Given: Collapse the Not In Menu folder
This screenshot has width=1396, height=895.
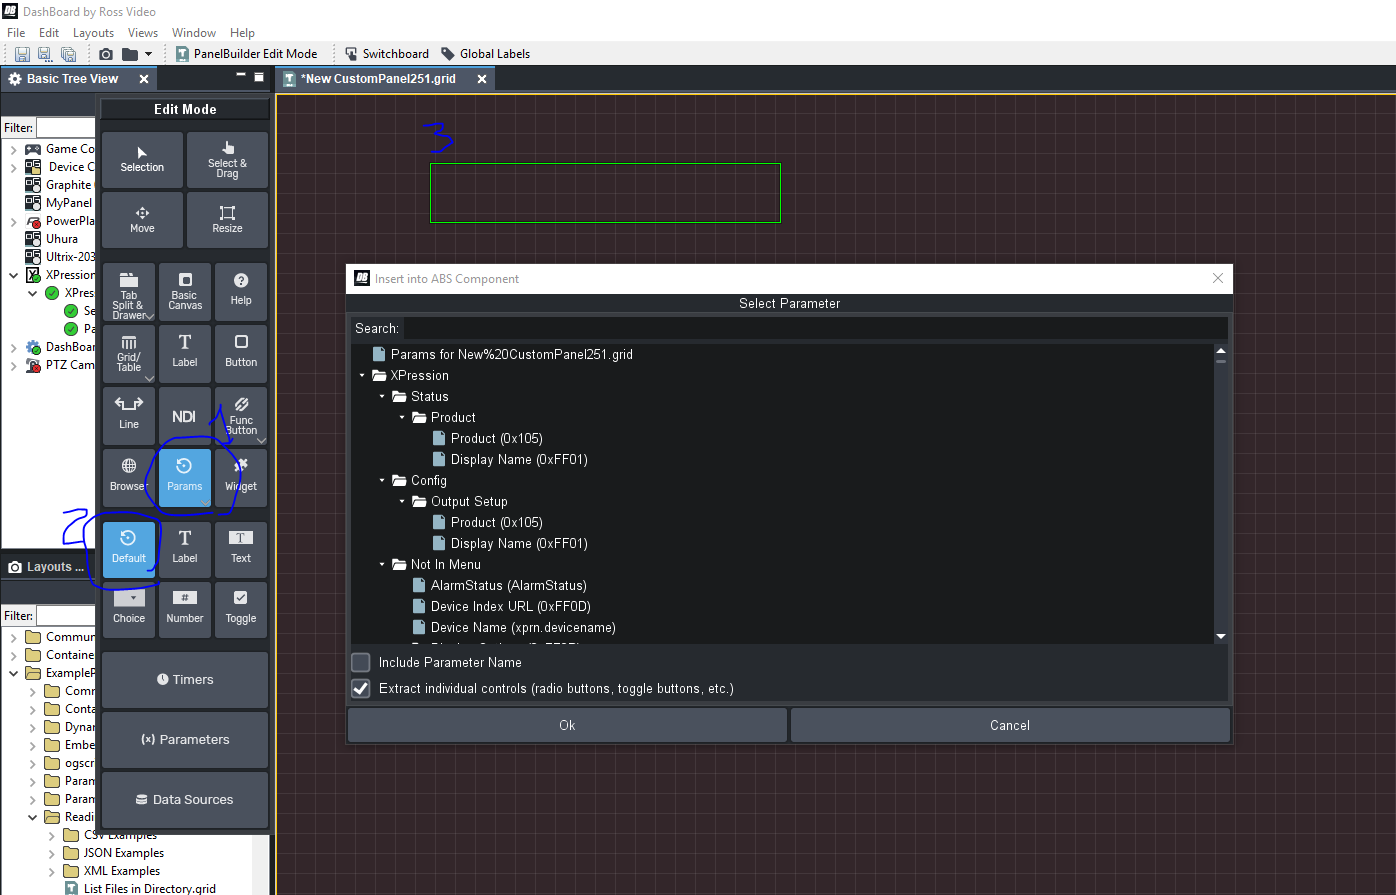Looking at the screenshot, I should [382, 565].
